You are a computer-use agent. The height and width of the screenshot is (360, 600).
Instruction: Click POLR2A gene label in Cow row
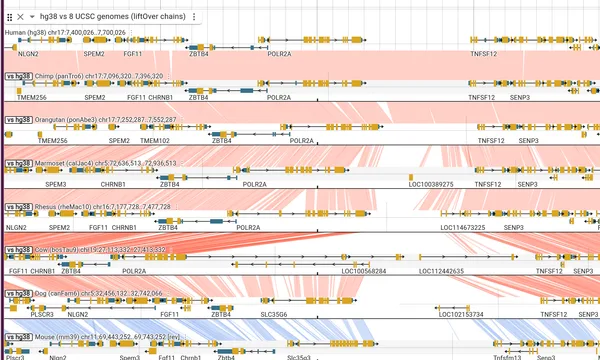coord(134,271)
